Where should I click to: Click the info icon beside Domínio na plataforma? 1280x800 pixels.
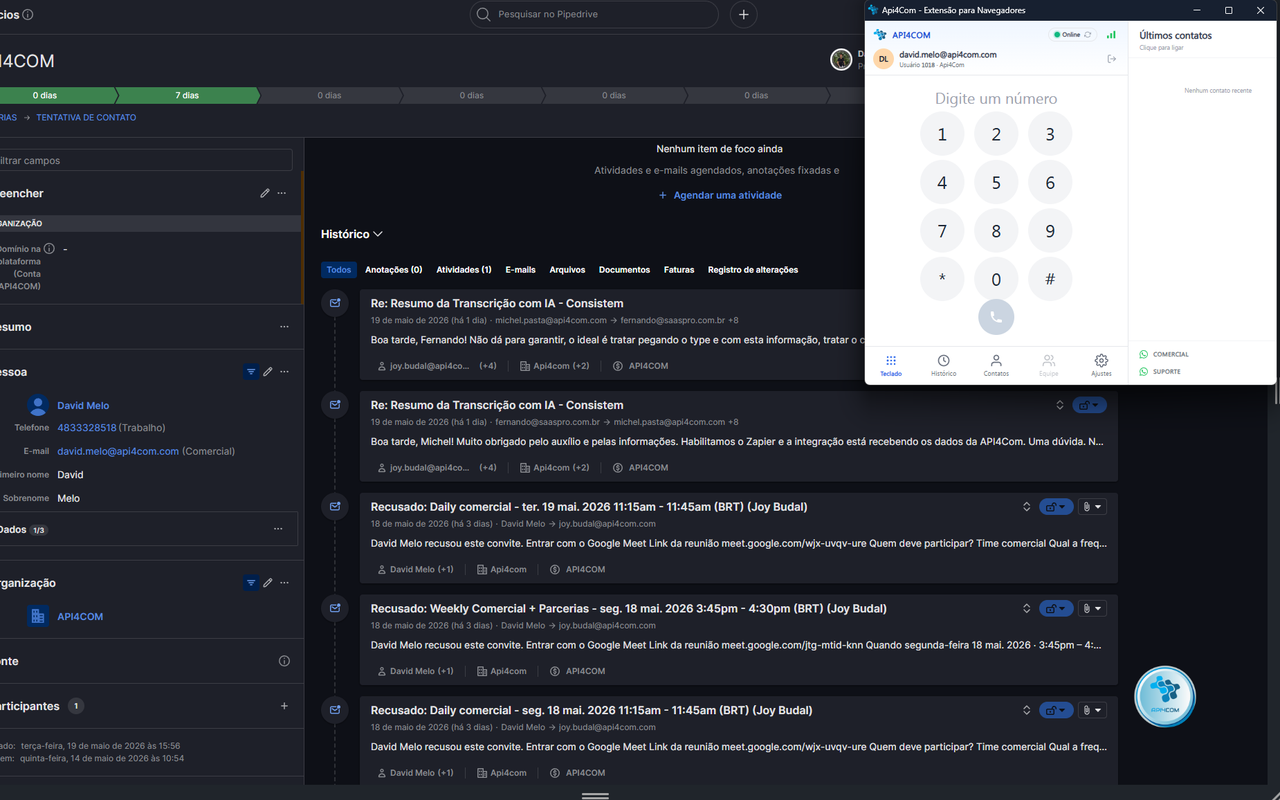click(49, 248)
